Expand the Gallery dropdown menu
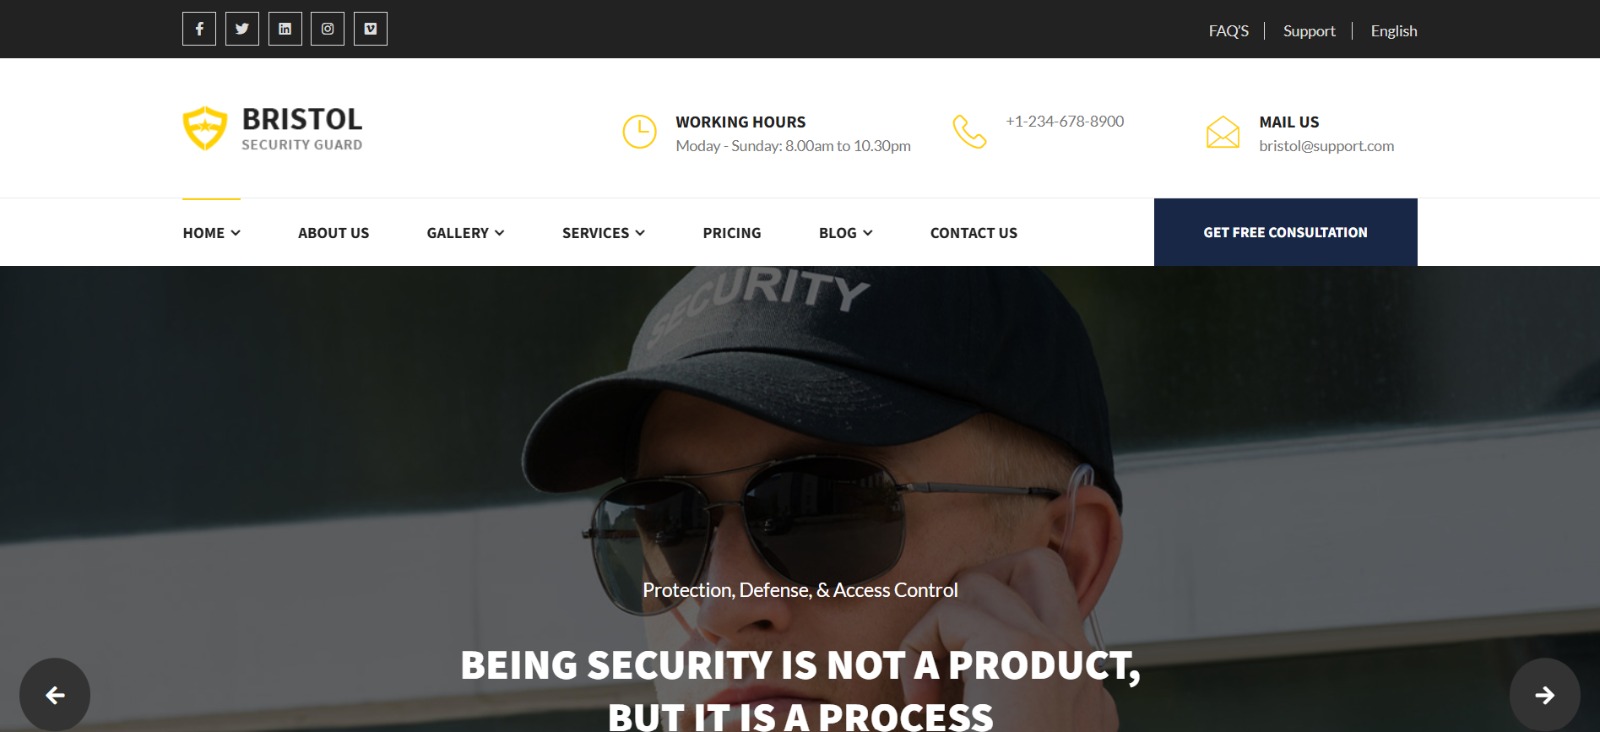The image size is (1600, 732). (466, 233)
